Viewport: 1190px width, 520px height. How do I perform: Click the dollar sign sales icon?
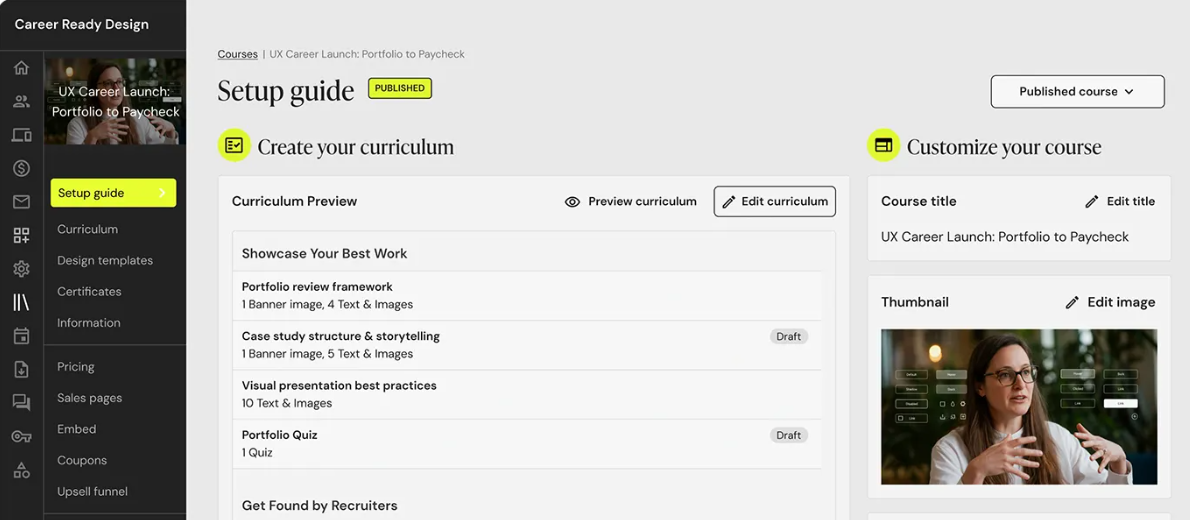pyautogui.click(x=21, y=168)
